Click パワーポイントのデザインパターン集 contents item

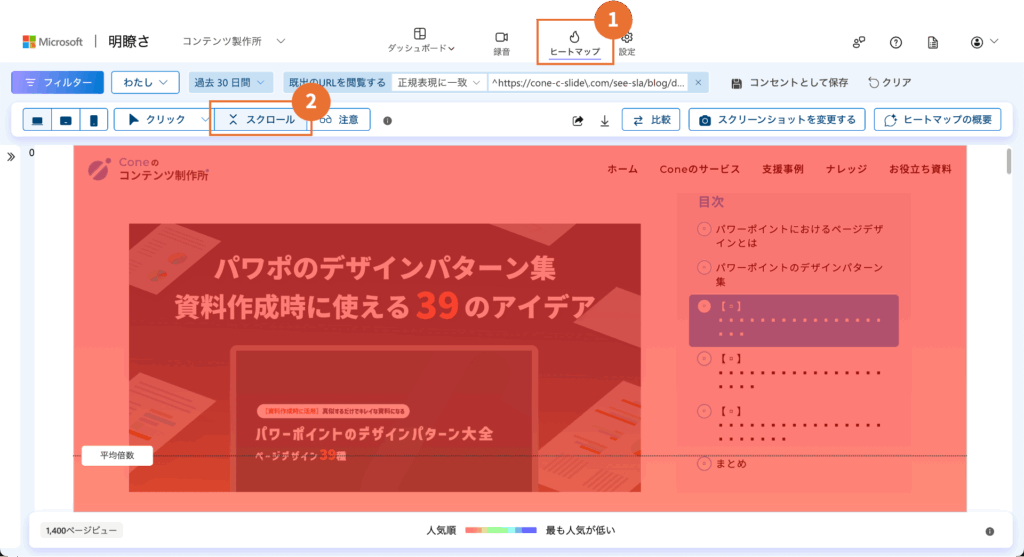coord(791,274)
